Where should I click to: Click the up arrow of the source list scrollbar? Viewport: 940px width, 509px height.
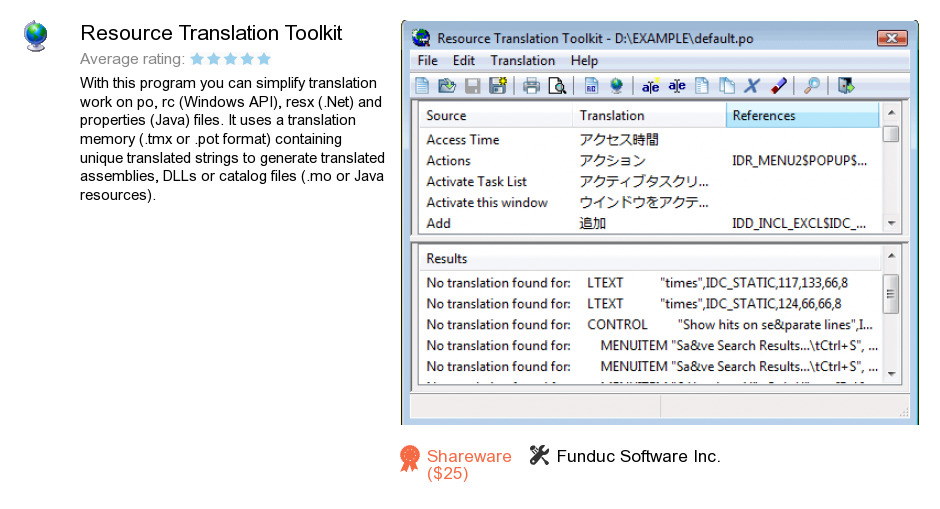click(x=891, y=112)
